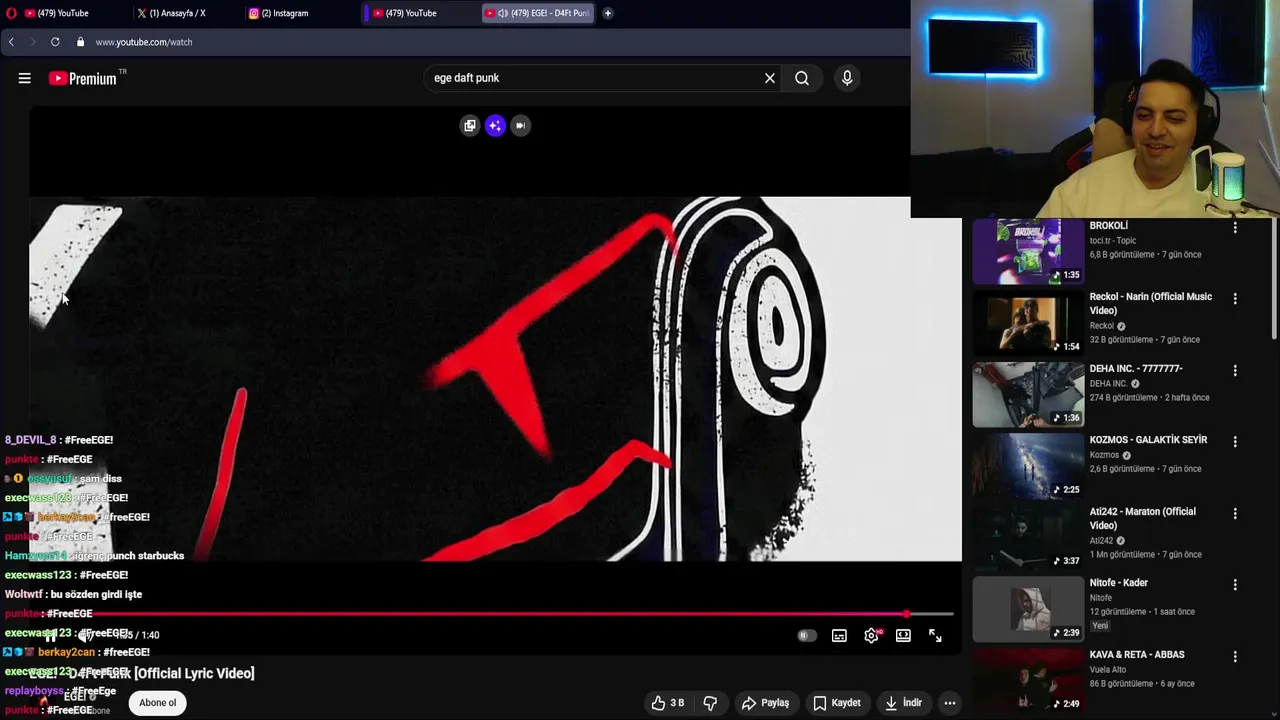The height and width of the screenshot is (720, 1280).
Task: Seek on the red video progress bar
Action: click(490, 614)
